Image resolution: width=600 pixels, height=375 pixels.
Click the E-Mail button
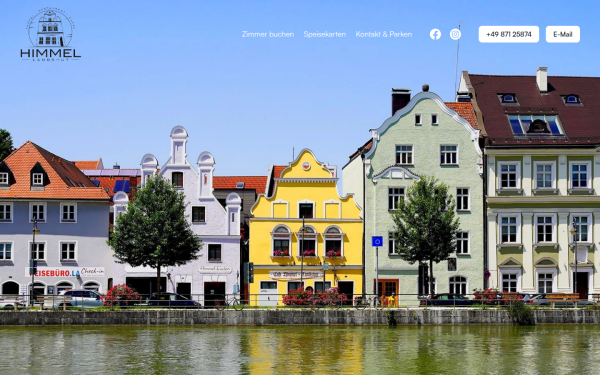[562, 34]
